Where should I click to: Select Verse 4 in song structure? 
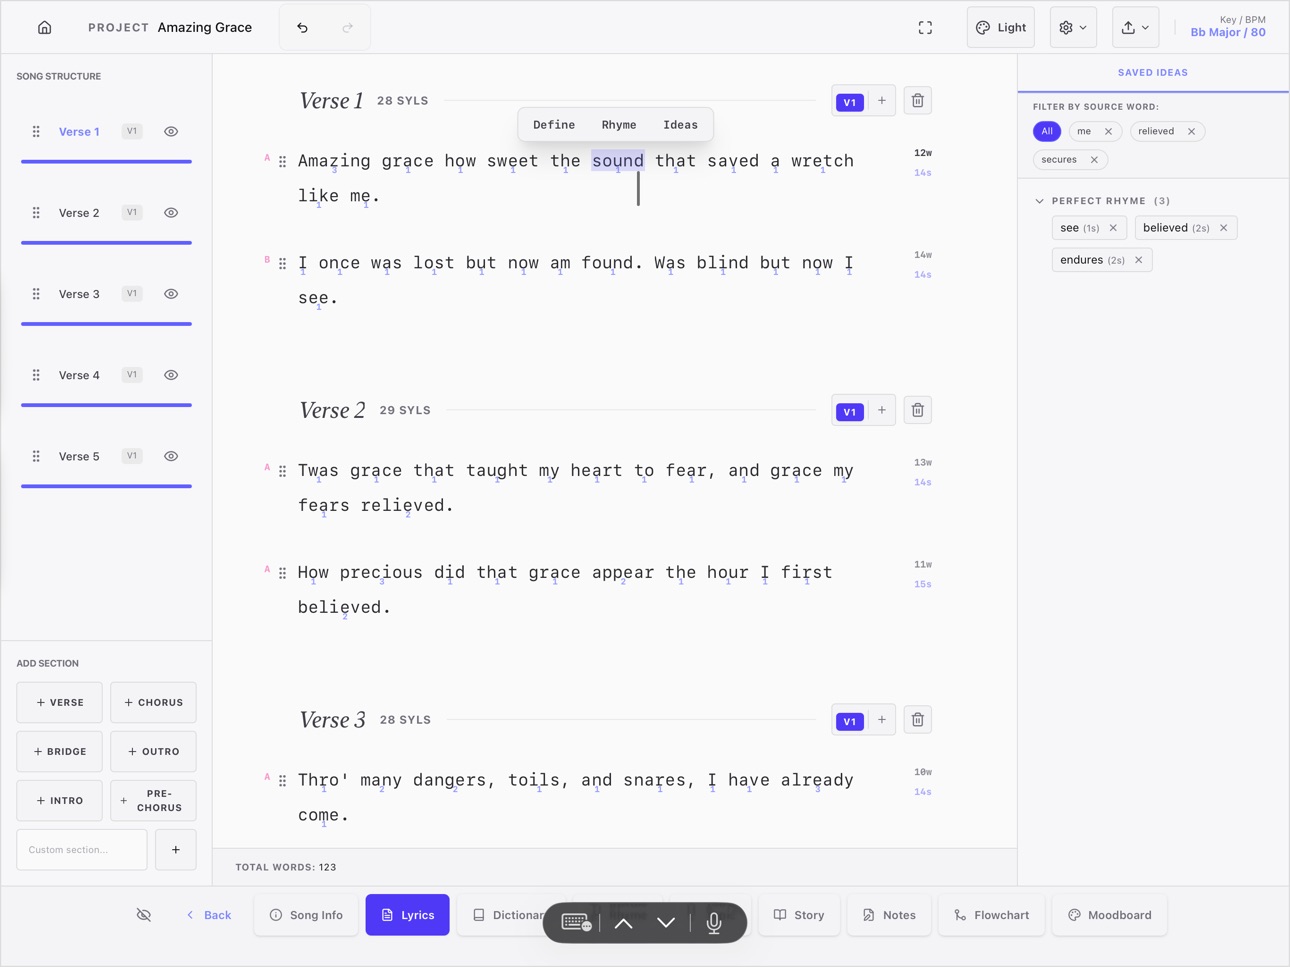pos(79,375)
